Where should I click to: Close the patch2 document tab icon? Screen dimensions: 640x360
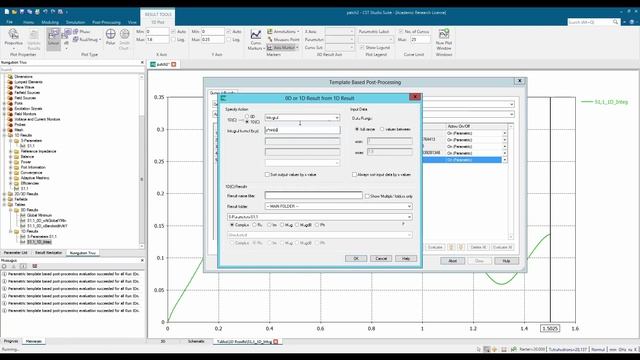173,64
